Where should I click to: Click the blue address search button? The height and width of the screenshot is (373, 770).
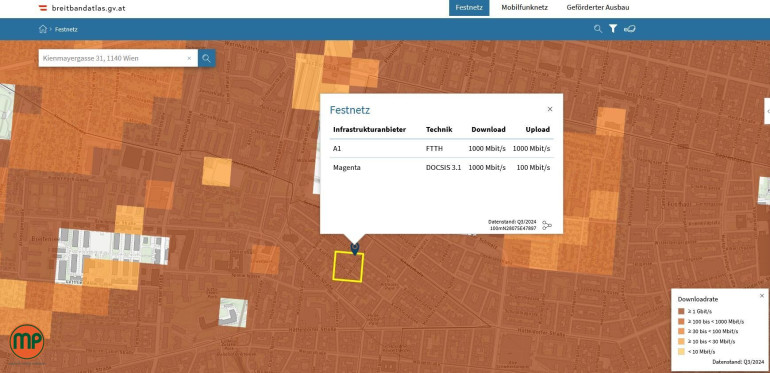click(x=207, y=58)
